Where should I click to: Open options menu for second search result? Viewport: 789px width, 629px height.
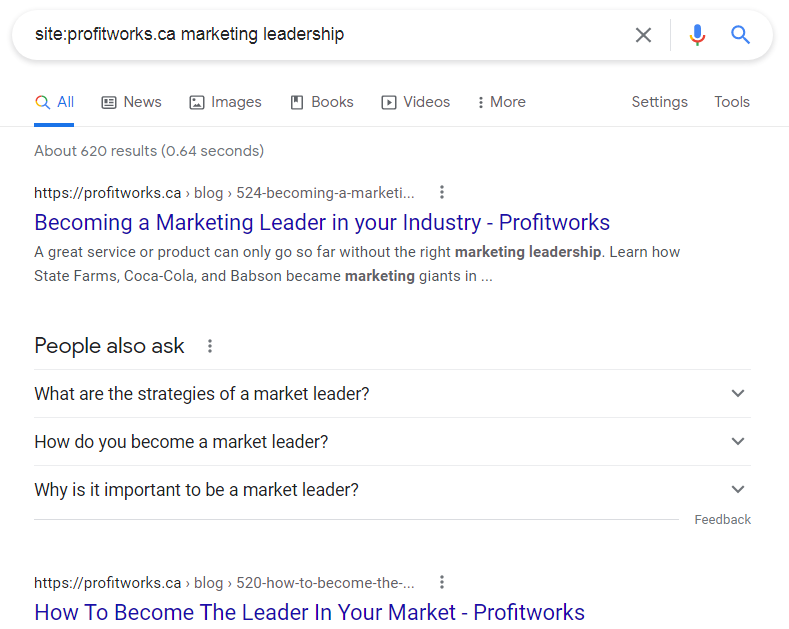442,582
